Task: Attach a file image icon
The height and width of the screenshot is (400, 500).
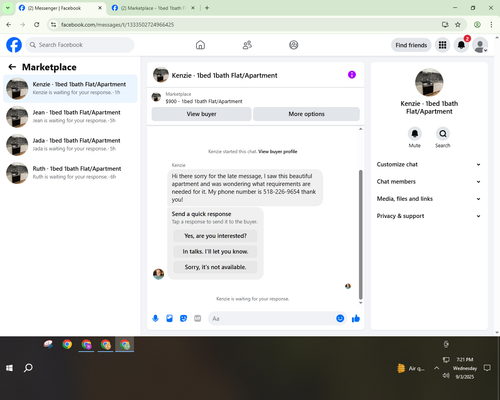Action: (170, 319)
